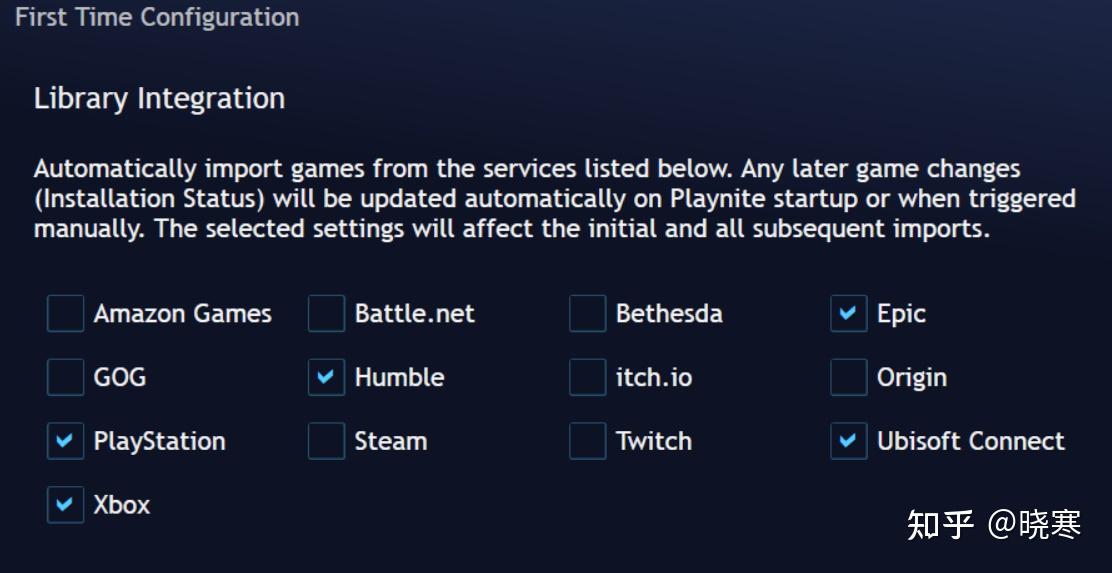Enable GOG library import
1112x573 pixels.
(x=65, y=378)
